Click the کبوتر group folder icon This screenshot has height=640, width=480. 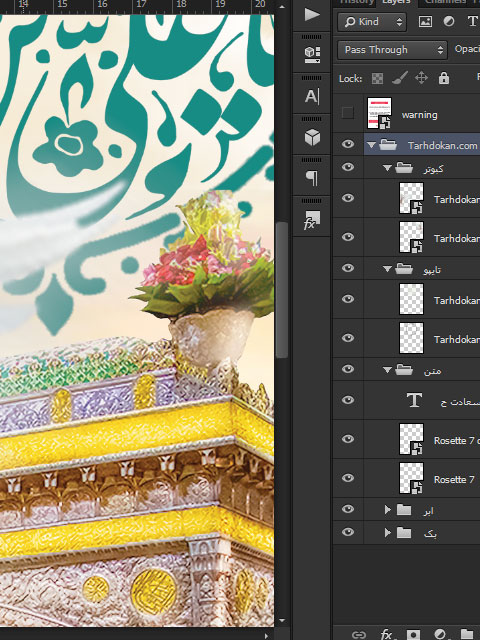click(404, 167)
